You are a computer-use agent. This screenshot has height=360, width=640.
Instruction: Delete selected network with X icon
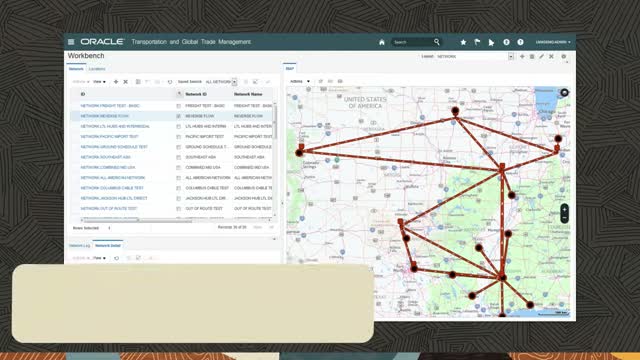(x=126, y=82)
